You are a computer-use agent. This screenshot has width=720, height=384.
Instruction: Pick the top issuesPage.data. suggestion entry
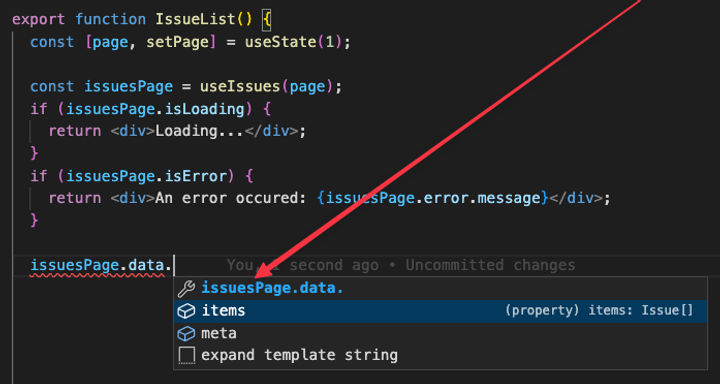click(440, 288)
